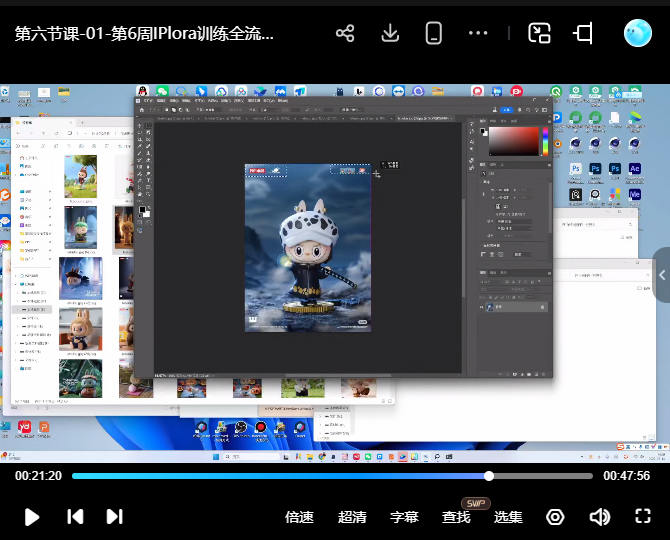Image resolution: width=670 pixels, height=540 pixels.
Task: Click the progress bar playhead handle
Action: [489, 476]
